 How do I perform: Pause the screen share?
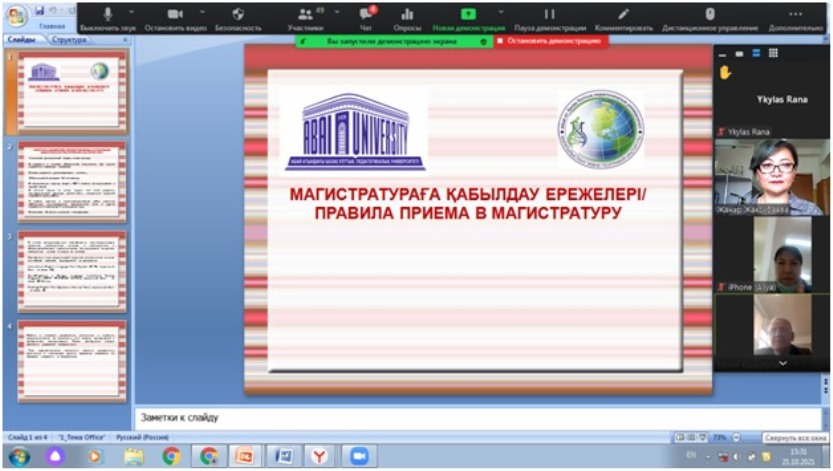(x=549, y=14)
